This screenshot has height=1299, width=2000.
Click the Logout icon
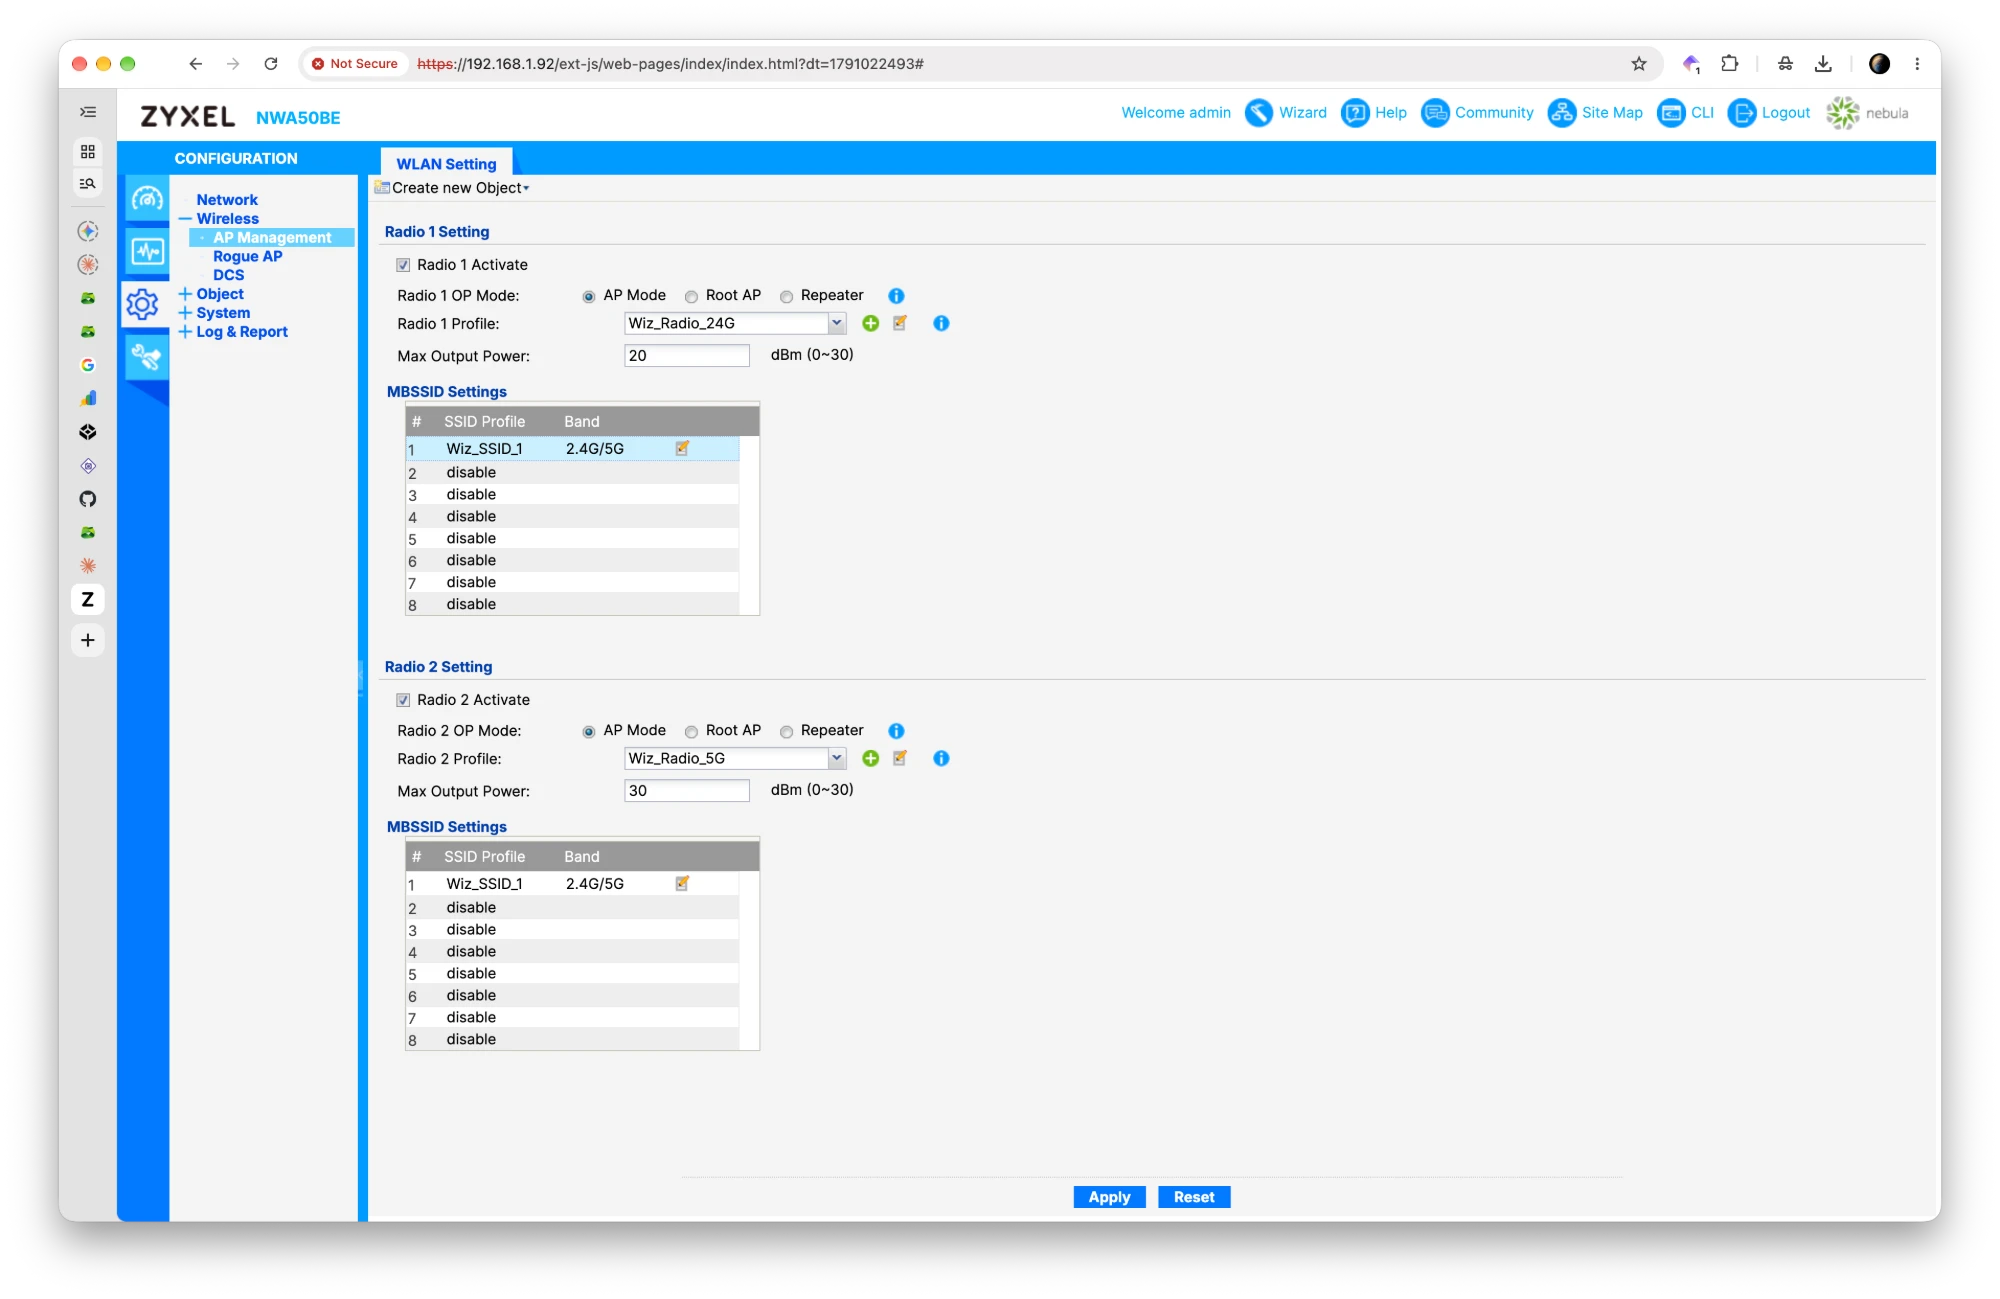pos(1742,113)
